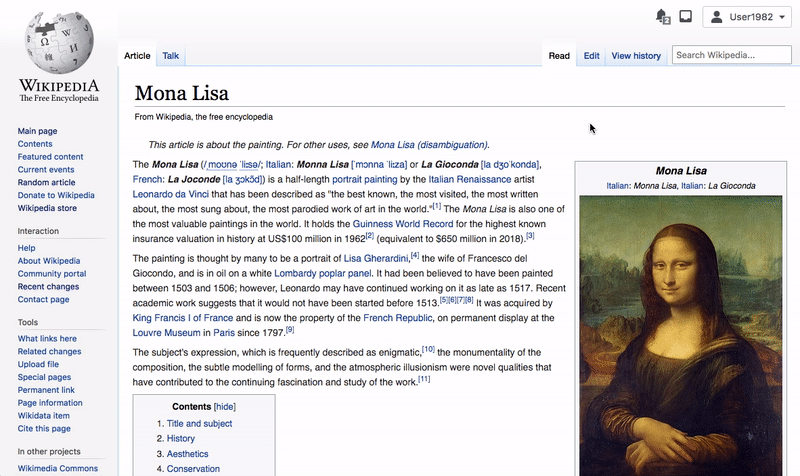Open the Mona Lisa (disambiguation) link
The width and height of the screenshot is (800, 476).
pos(429,144)
